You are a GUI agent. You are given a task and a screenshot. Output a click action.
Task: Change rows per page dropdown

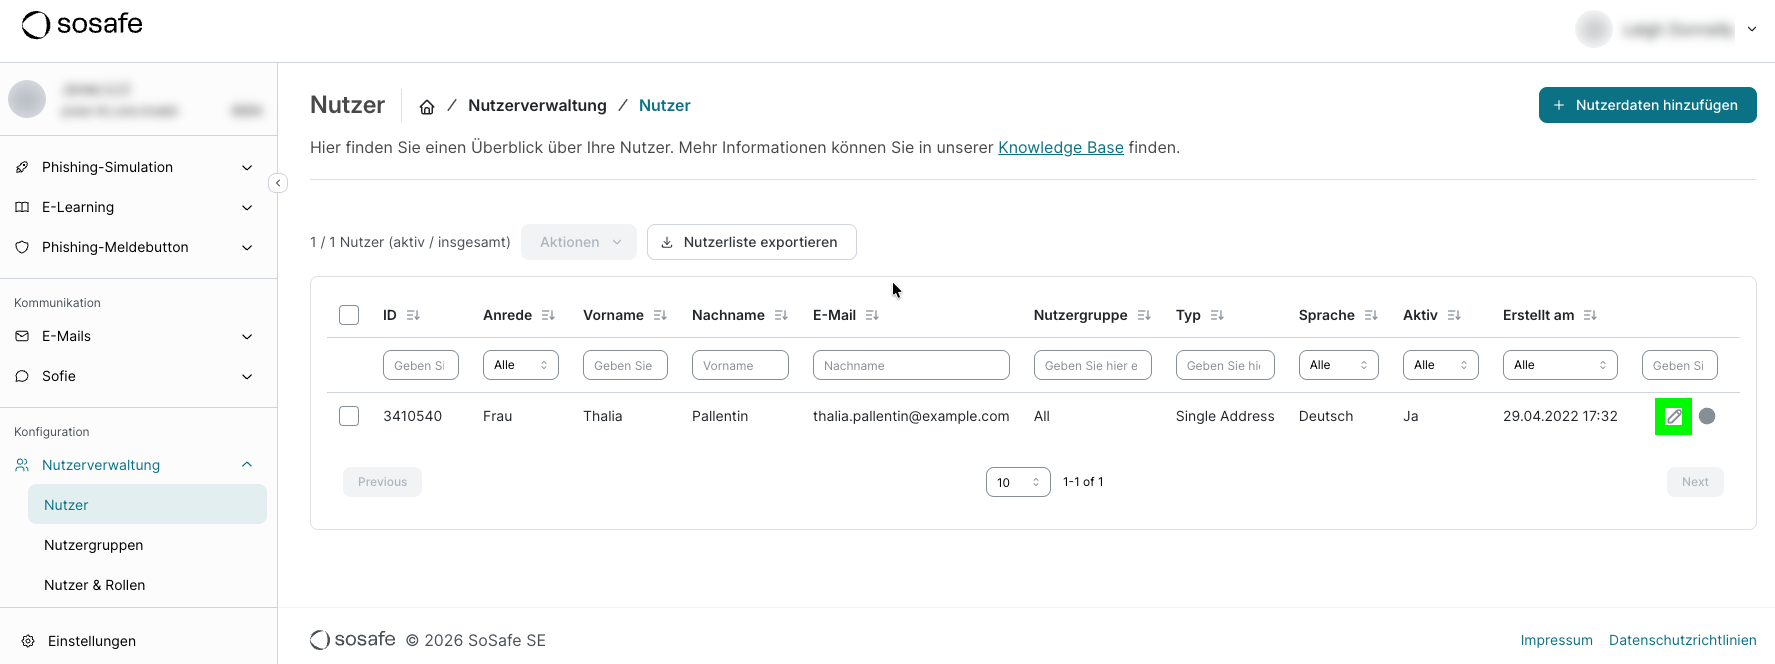click(1017, 482)
